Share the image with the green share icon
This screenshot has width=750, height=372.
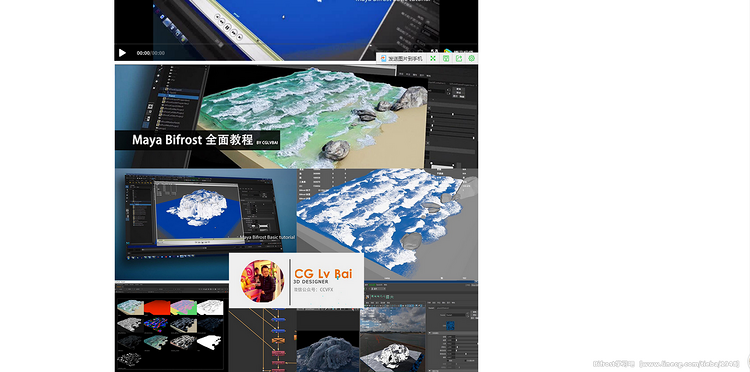click(459, 58)
